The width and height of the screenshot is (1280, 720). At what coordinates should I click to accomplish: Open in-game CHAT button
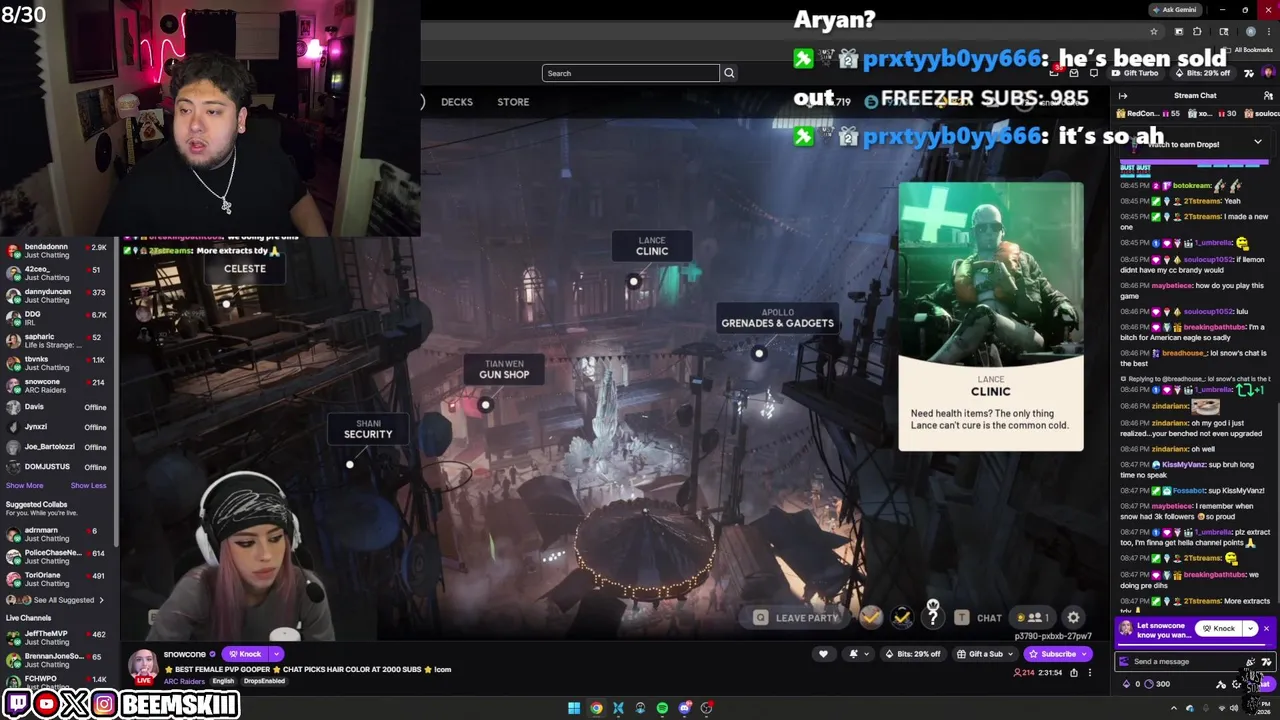pyautogui.click(x=978, y=618)
